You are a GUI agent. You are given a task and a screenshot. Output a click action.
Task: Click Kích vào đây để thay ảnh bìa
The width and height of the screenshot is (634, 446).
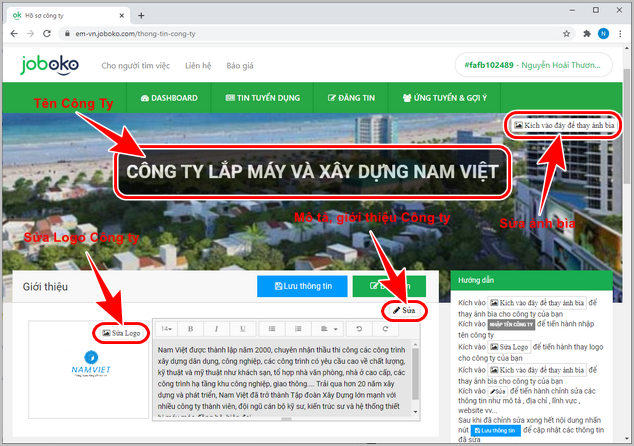[x=564, y=125]
